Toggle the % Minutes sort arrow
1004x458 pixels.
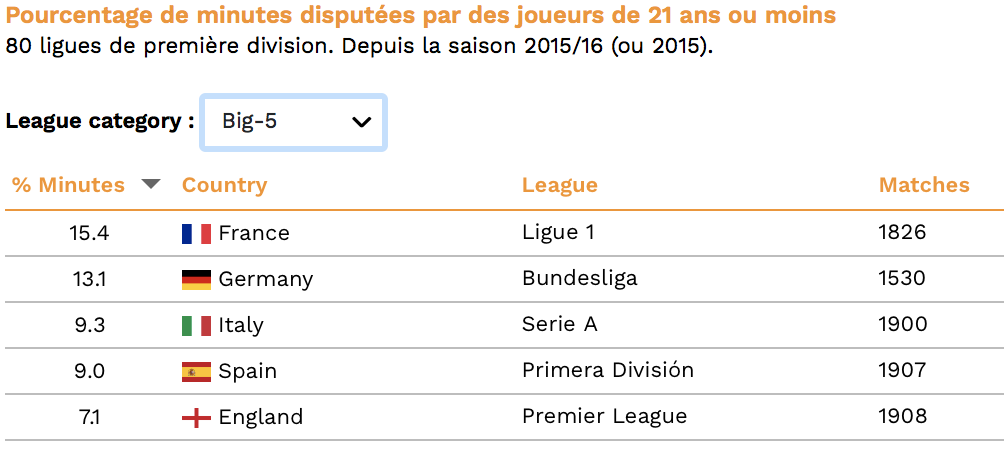[x=150, y=184]
